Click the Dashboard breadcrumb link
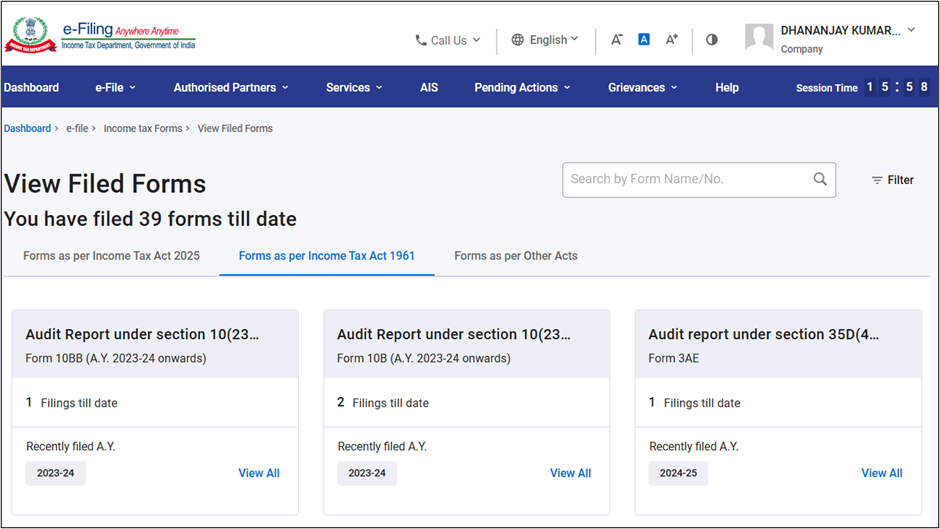Image resolution: width=940 pixels, height=529 pixels. point(27,128)
